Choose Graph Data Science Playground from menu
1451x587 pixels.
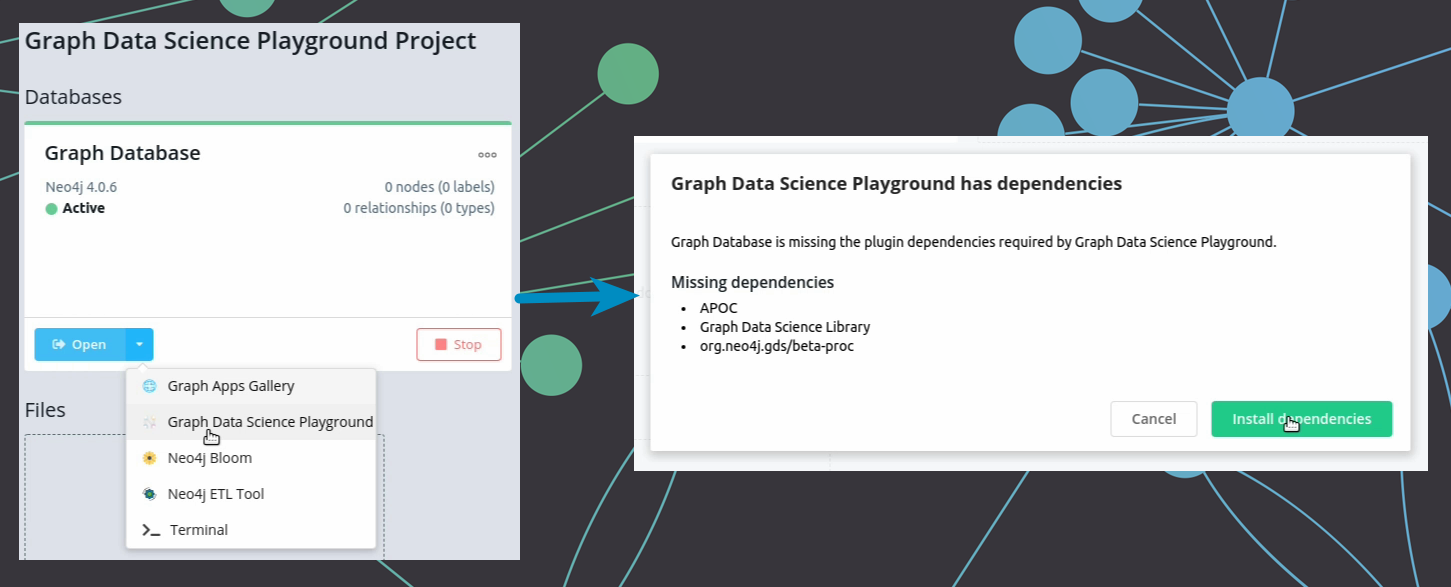[251, 422]
